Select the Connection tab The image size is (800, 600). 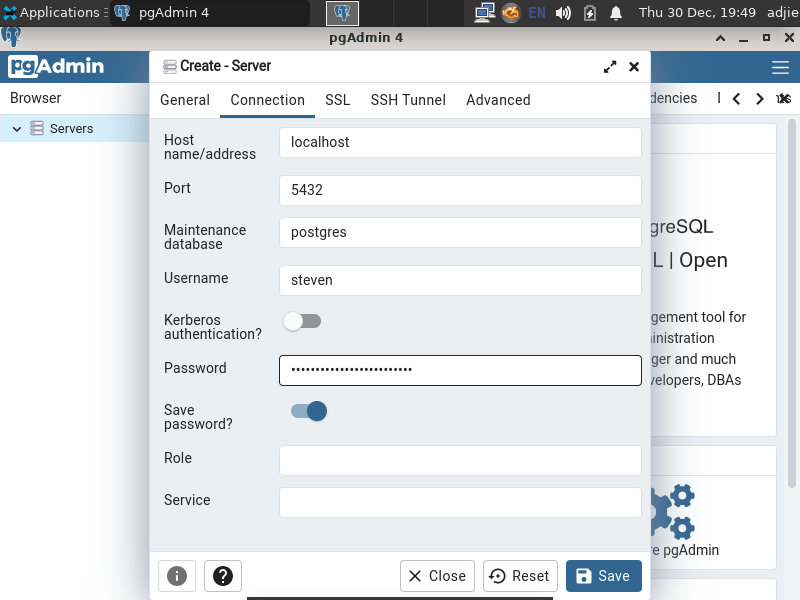[x=267, y=100]
